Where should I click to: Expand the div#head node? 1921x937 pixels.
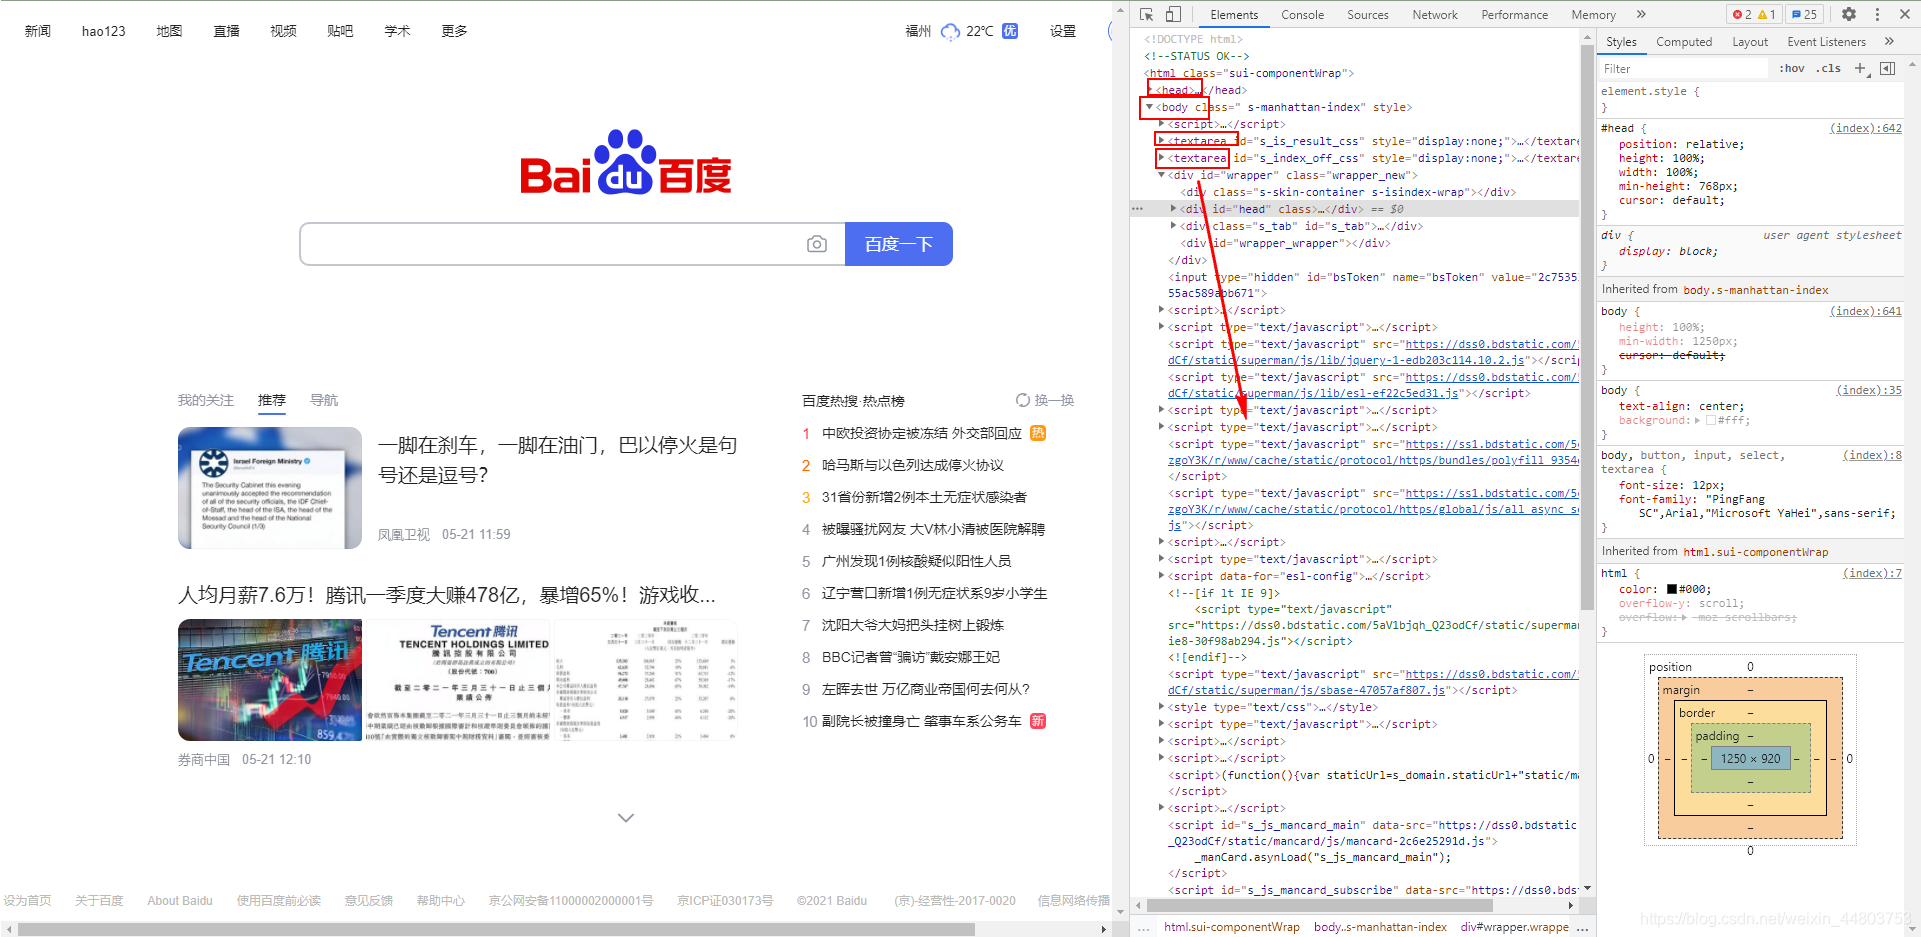click(x=1173, y=209)
